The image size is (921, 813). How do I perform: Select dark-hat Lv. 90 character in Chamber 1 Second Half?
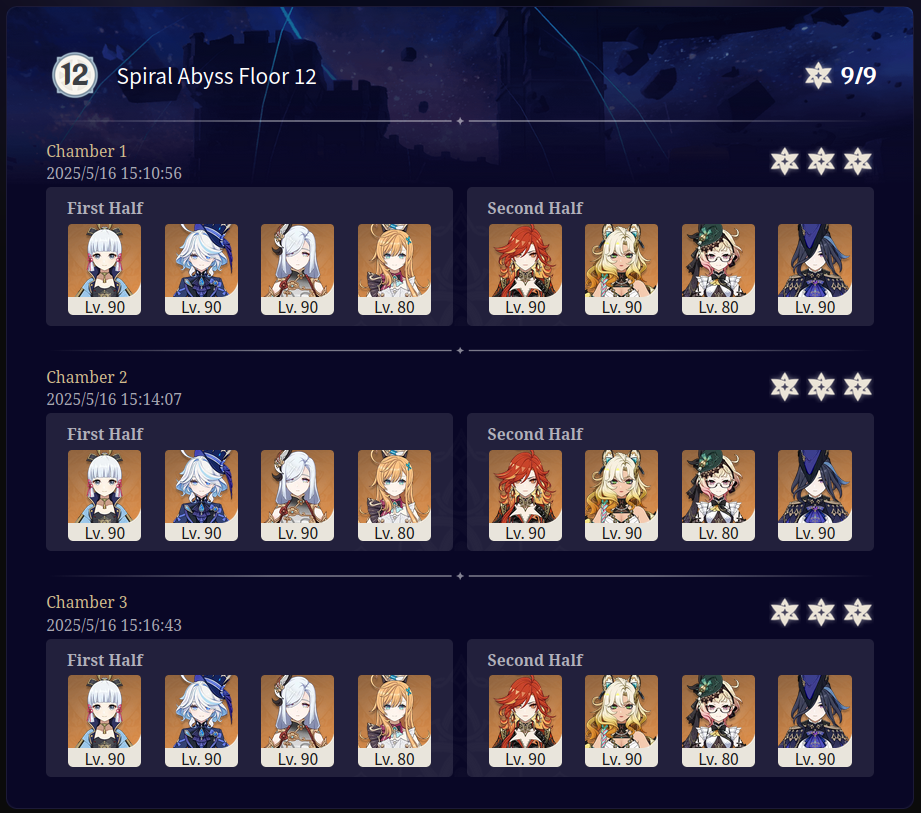click(815, 269)
